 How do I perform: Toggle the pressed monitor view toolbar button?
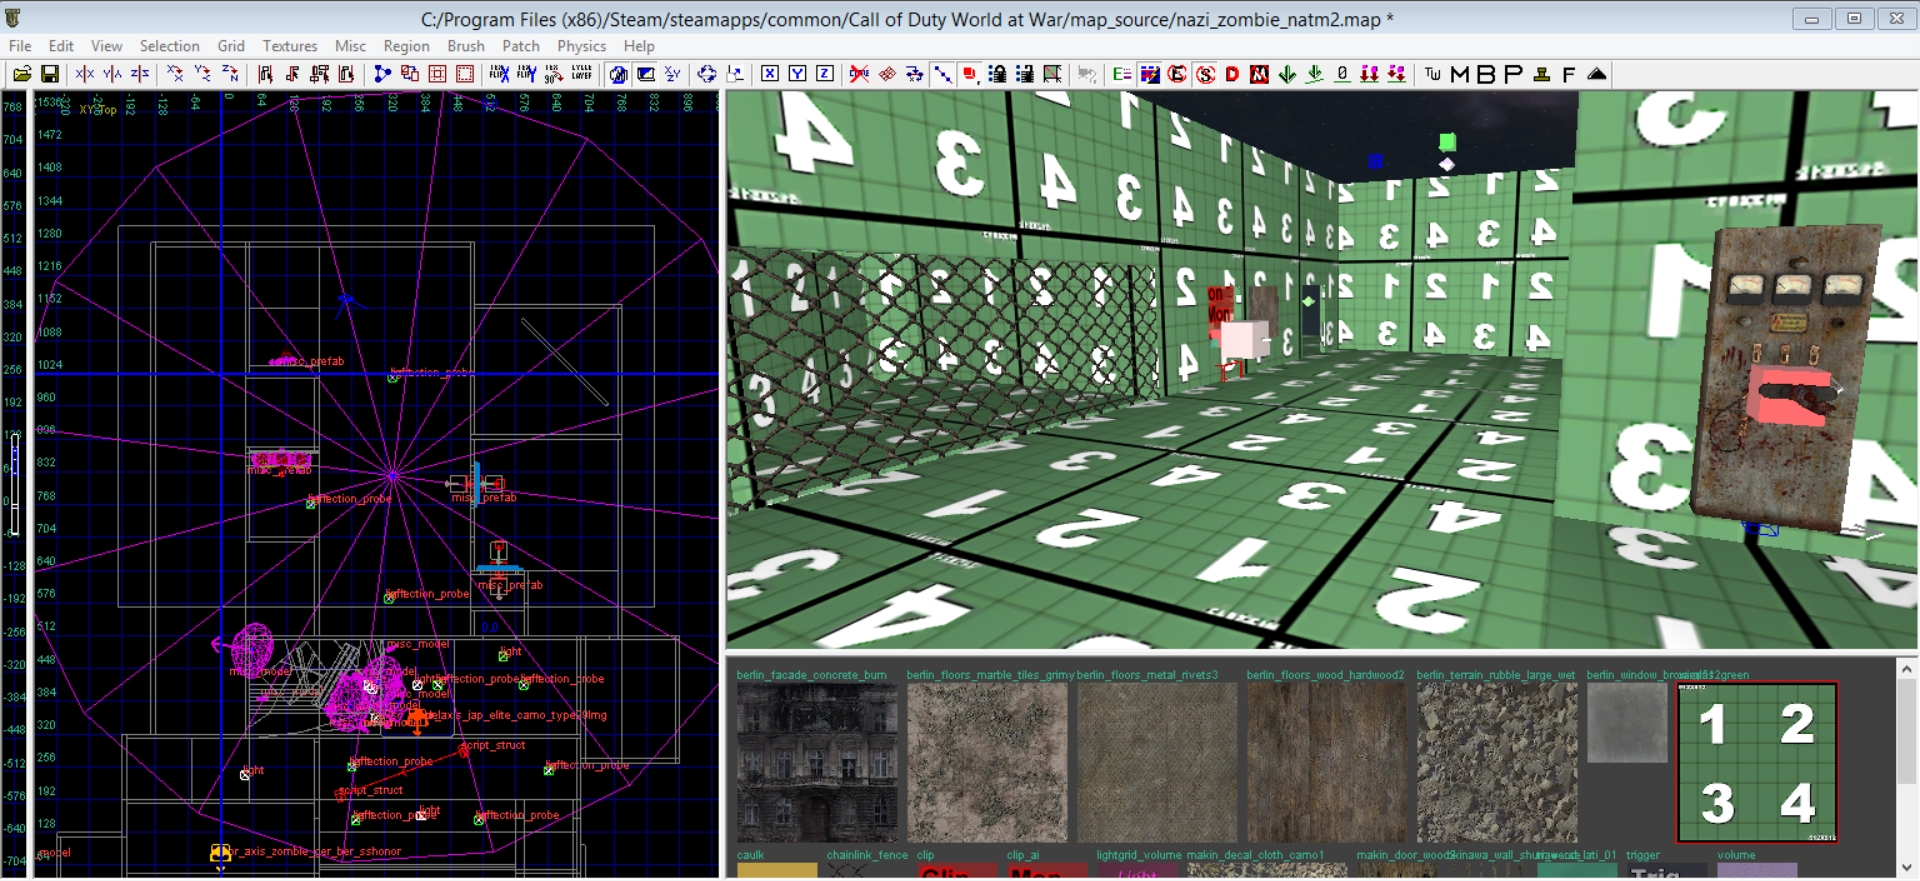pos(646,74)
